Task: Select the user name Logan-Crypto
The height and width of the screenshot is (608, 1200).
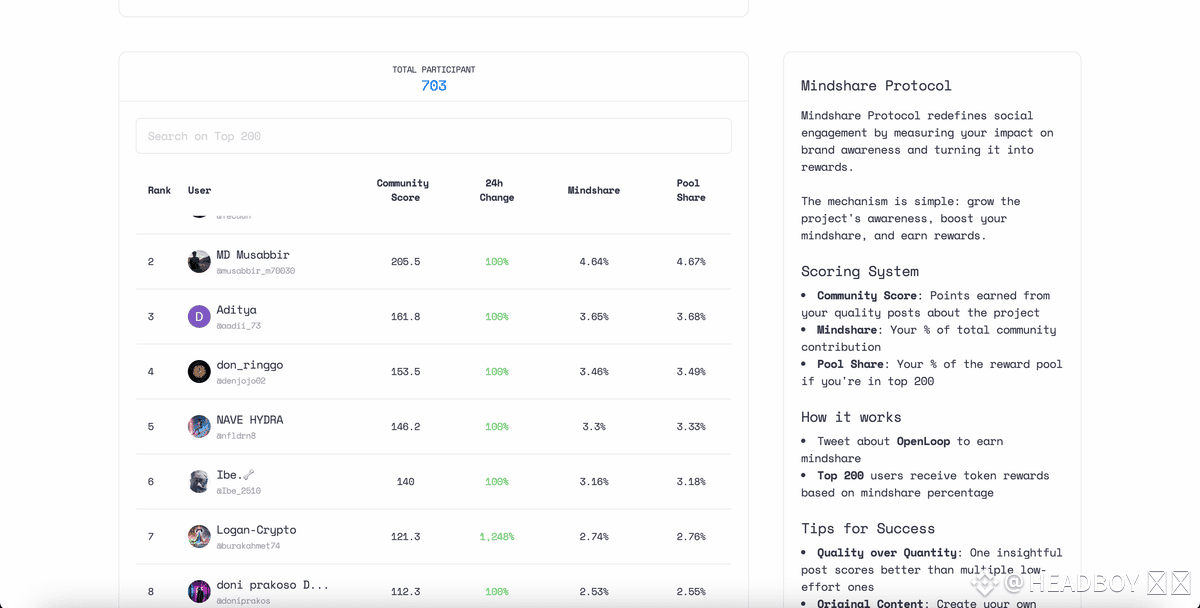Action: (256, 530)
